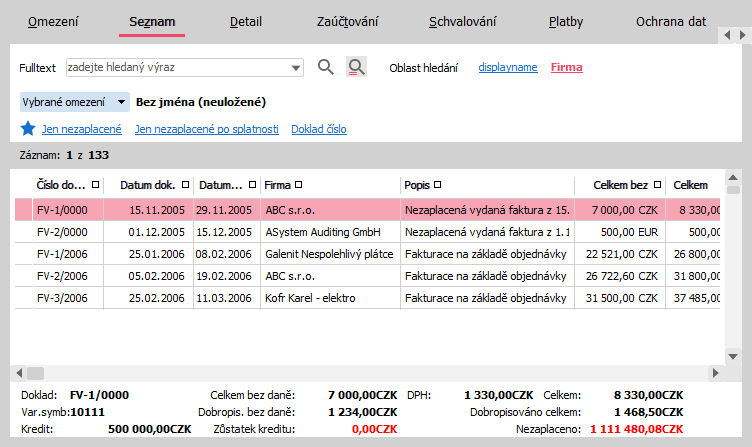Switch to the Detail tab
The height and width of the screenshot is (447, 752).
coord(246,21)
